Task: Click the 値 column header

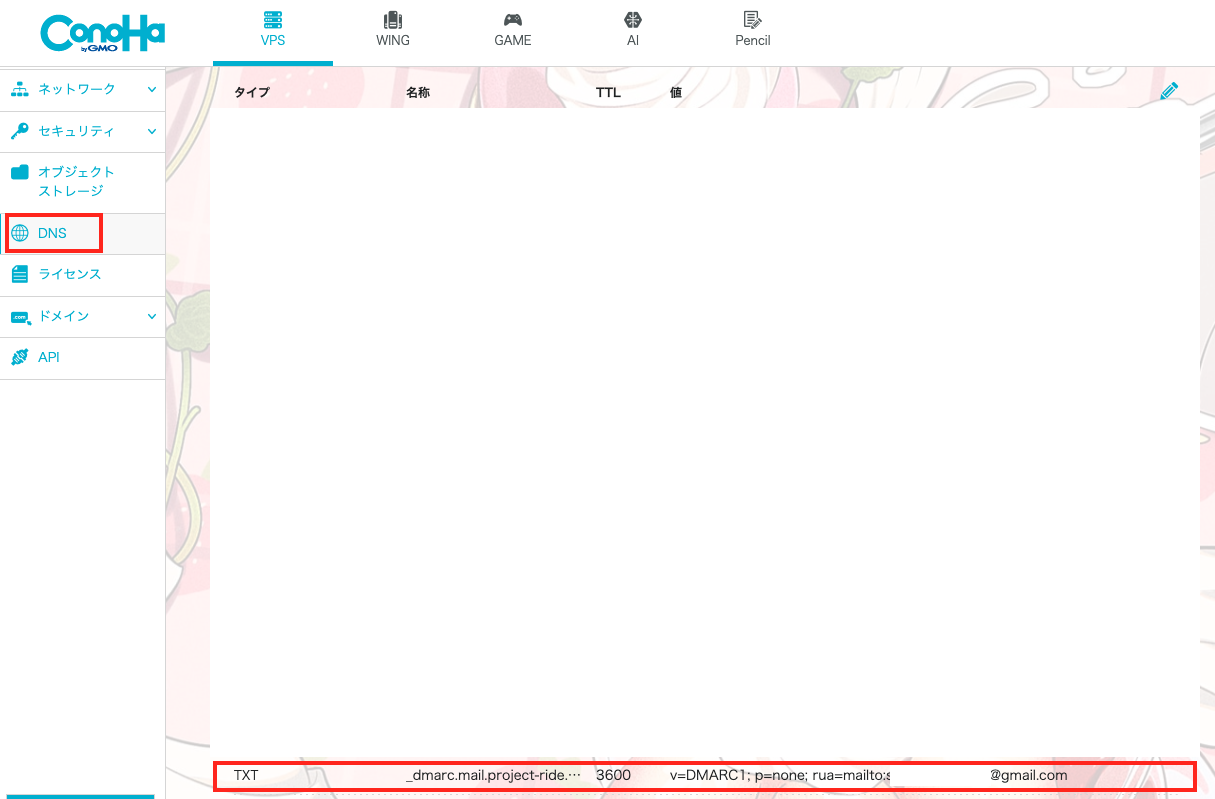Action: click(x=676, y=93)
